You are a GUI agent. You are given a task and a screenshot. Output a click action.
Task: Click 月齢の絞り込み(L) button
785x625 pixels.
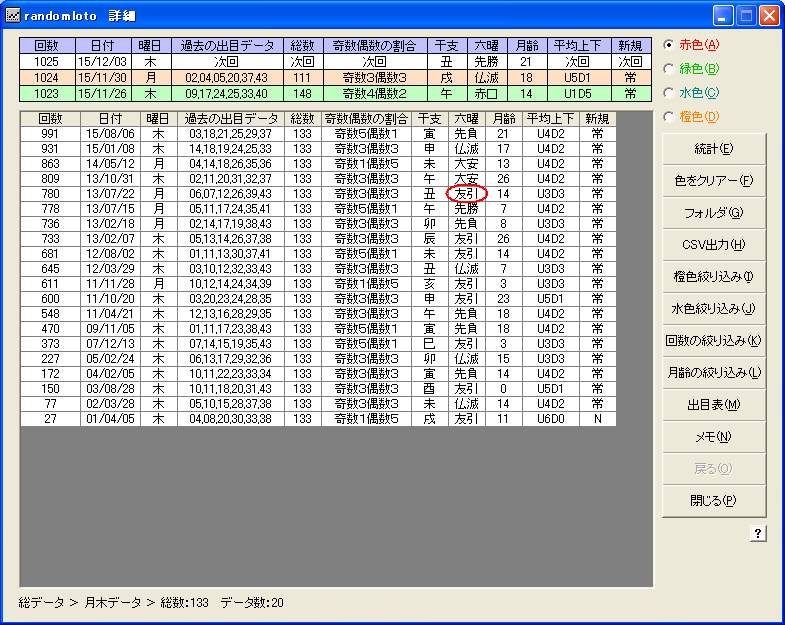pyautogui.click(x=714, y=373)
